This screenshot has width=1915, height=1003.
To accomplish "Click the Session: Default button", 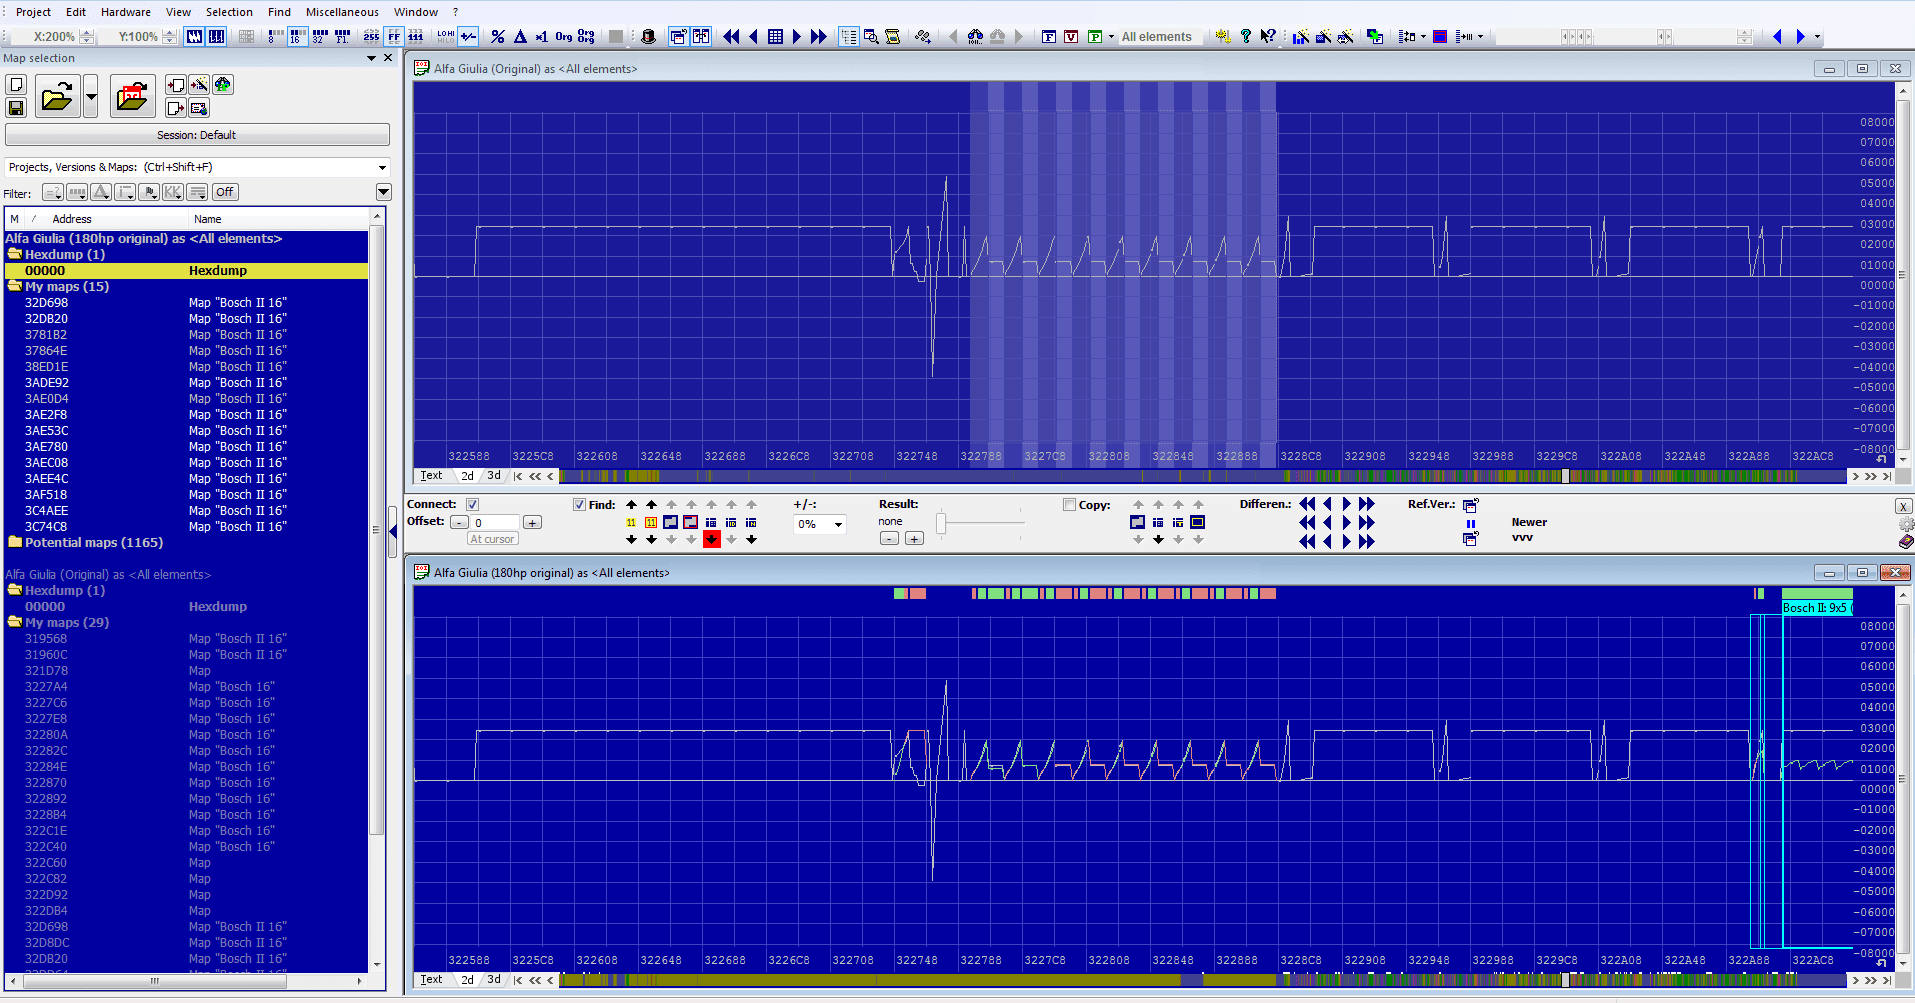I will pos(197,135).
